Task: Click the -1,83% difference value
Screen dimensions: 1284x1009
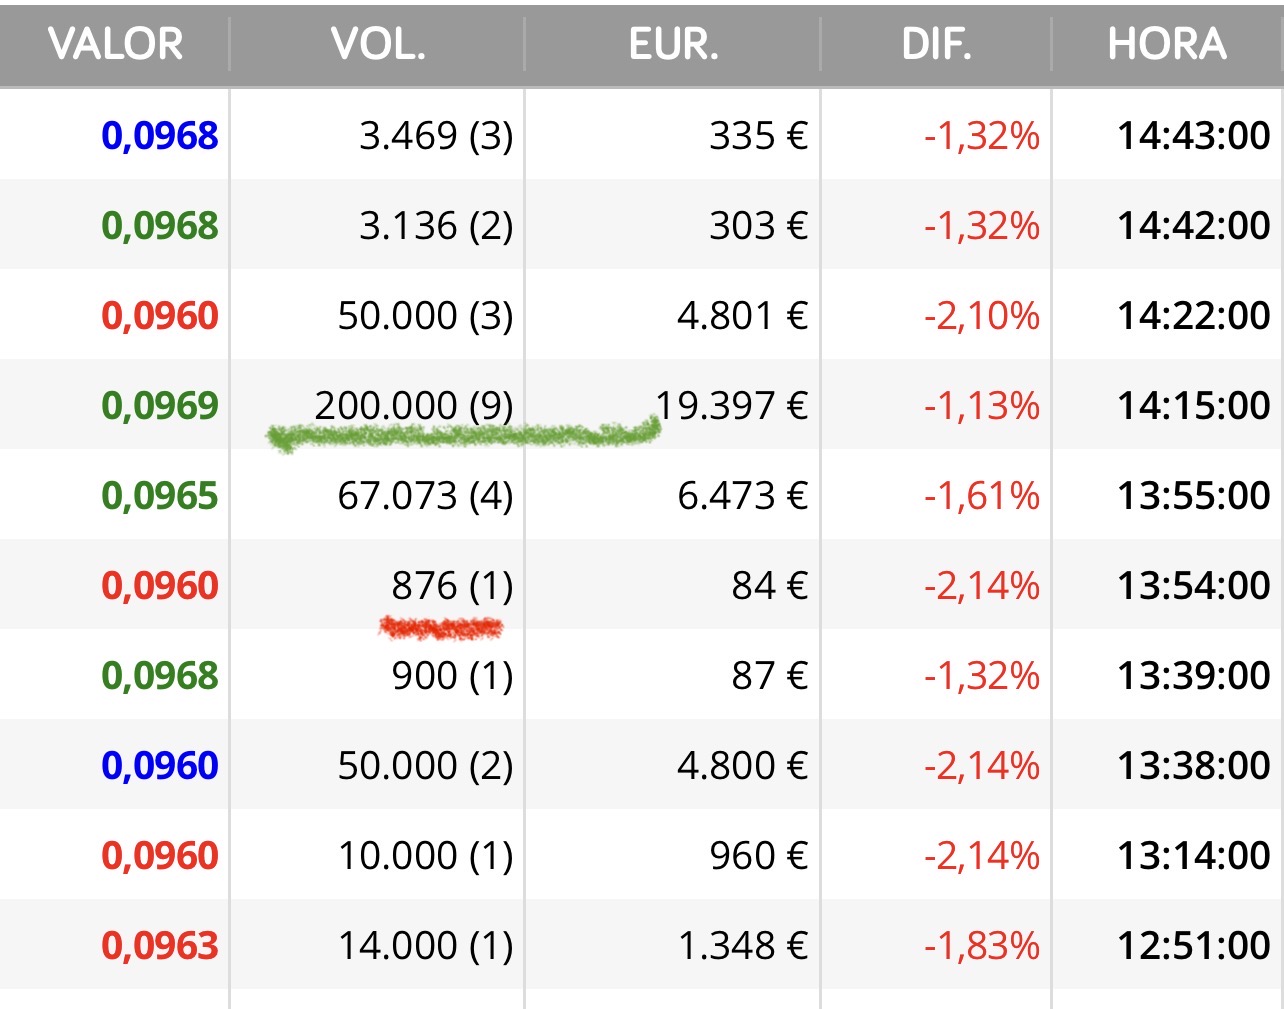Action: (982, 945)
